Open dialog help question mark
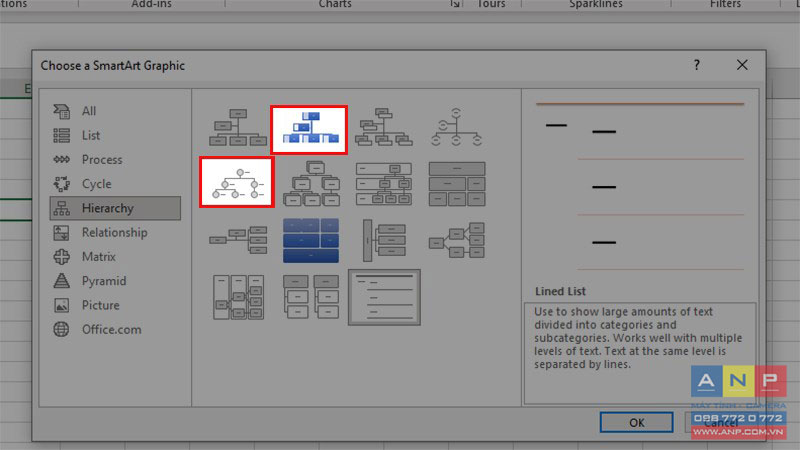This screenshot has width=800, height=450. tap(696, 65)
